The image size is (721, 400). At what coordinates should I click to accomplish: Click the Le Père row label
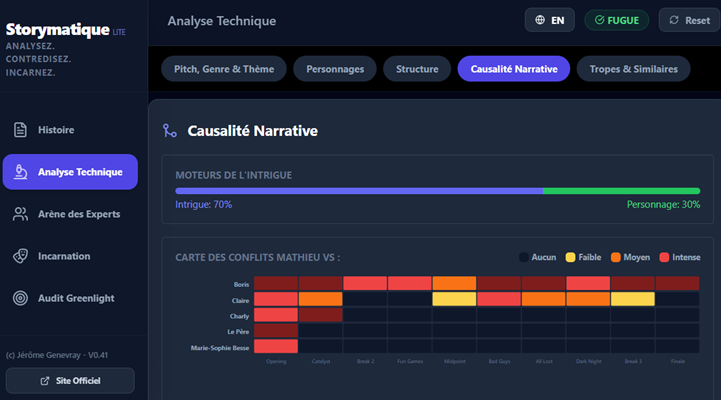pyautogui.click(x=238, y=332)
